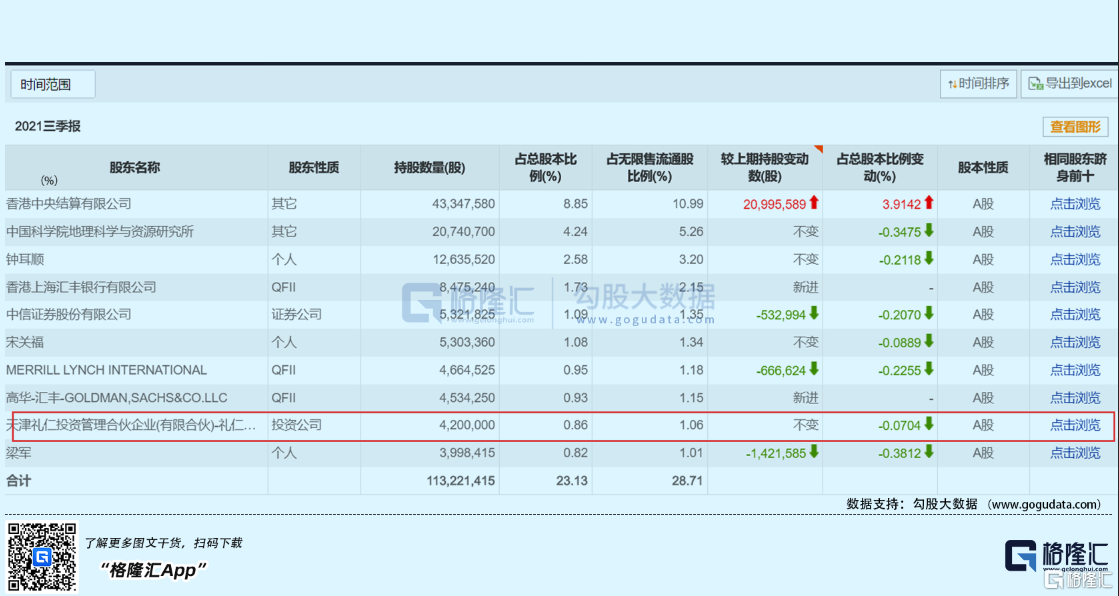This screenshot has height=596, width=1119.
Task: Click the 2021三季报 report label
Action: (48, 127)
